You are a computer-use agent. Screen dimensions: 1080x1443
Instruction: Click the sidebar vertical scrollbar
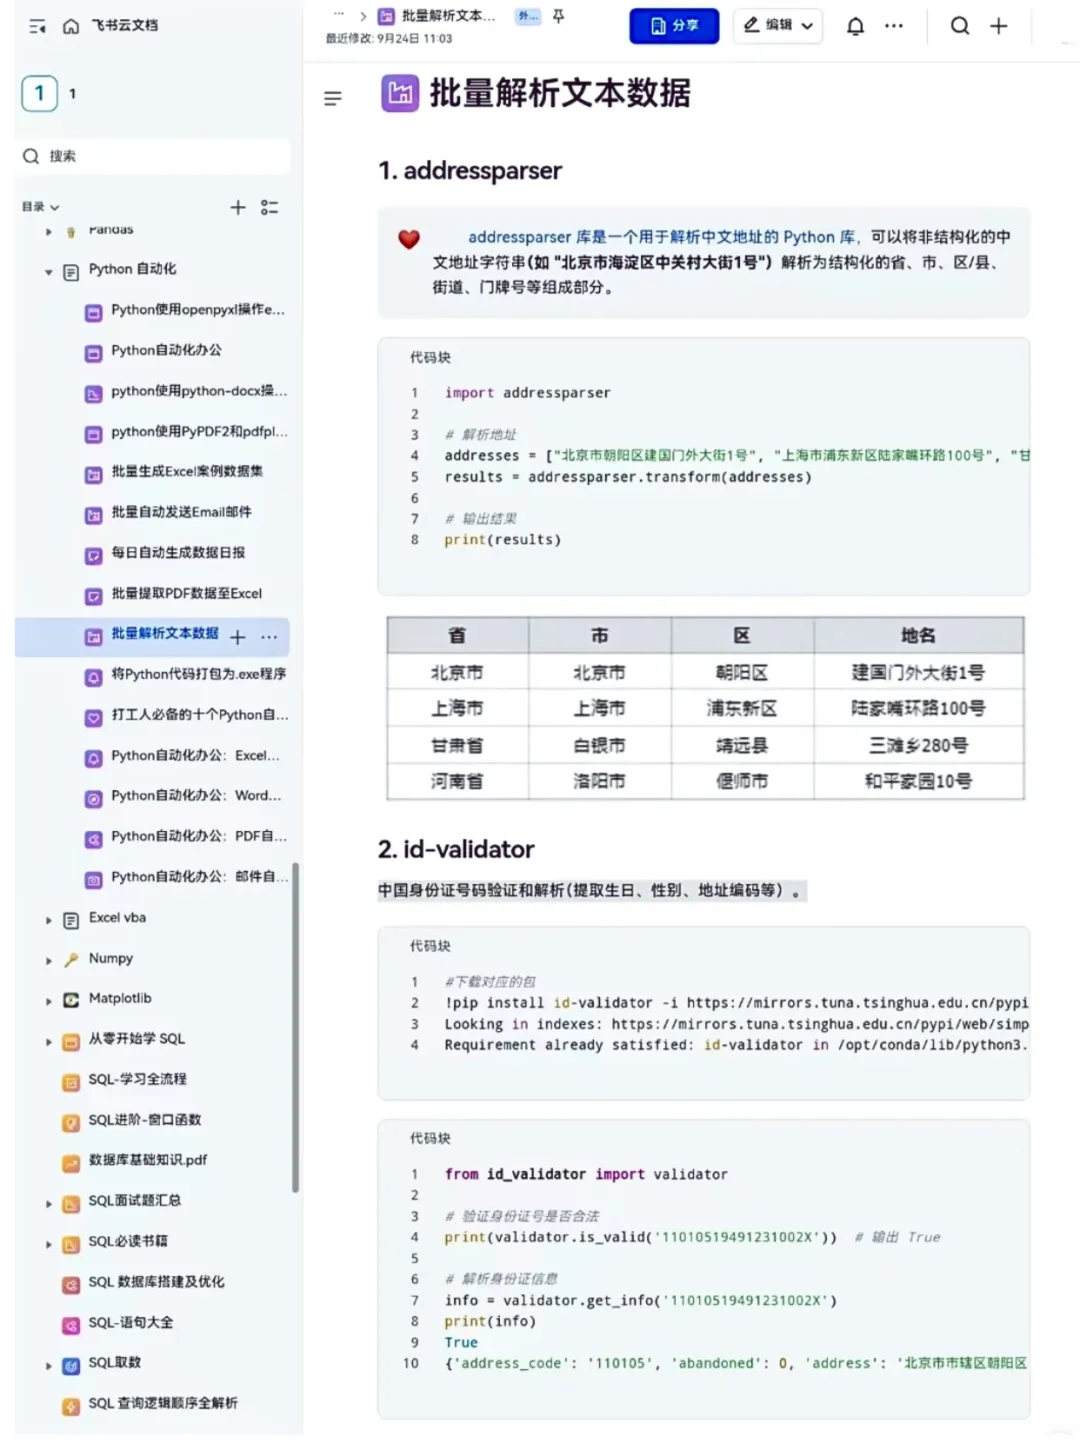click(295, 1027)
